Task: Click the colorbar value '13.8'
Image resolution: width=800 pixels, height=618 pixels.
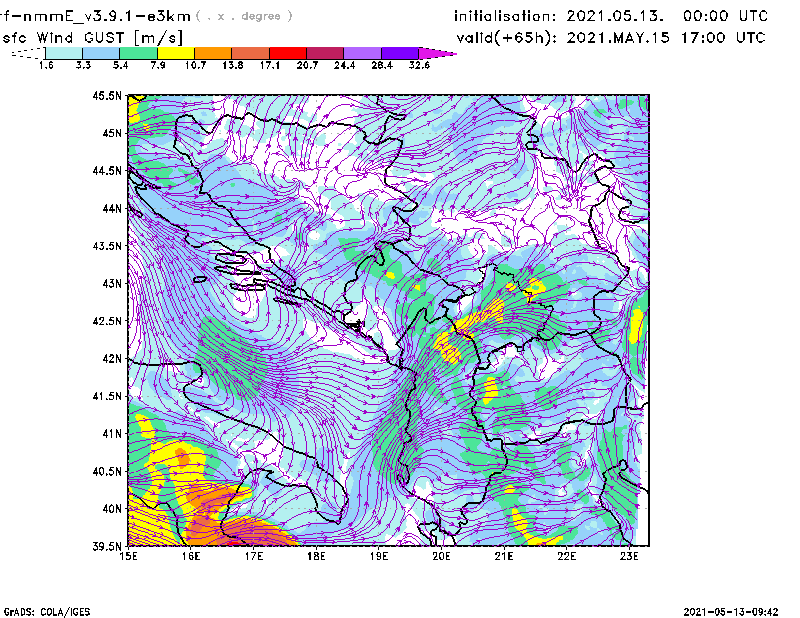Action: 233,65
